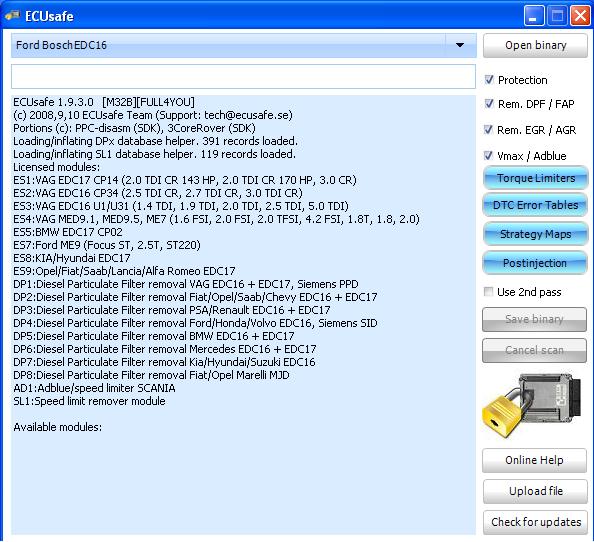594x542 pixels.
Task: Open Online Help
Action: [535, 460]
